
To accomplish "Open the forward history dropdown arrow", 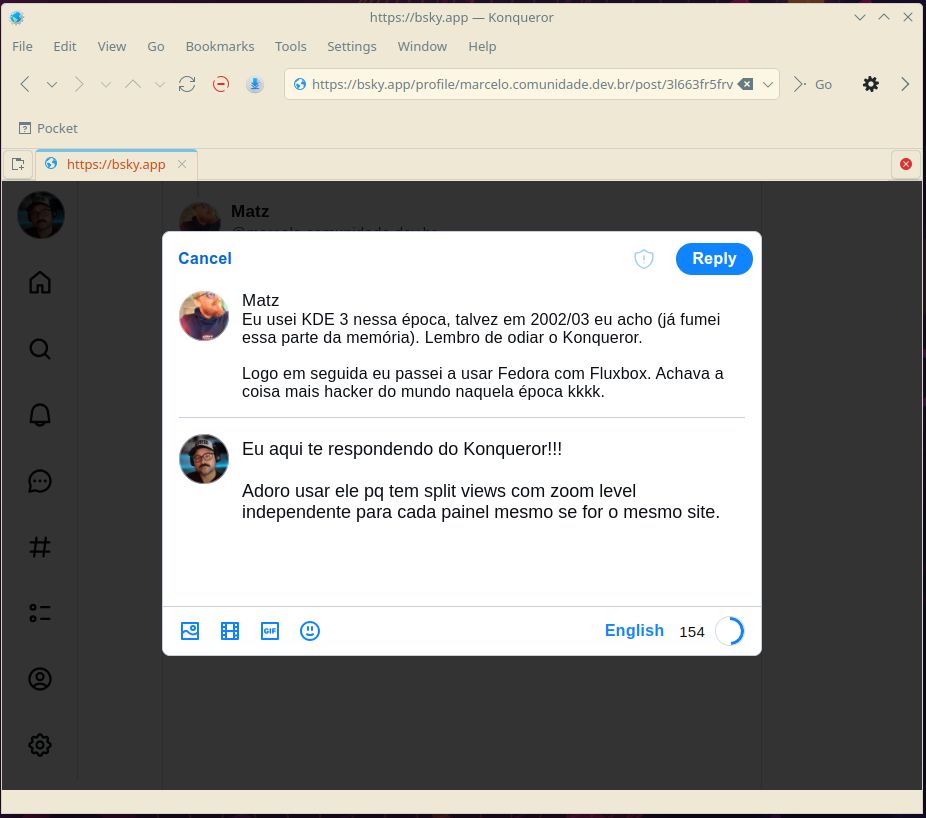I will point(106,84).
